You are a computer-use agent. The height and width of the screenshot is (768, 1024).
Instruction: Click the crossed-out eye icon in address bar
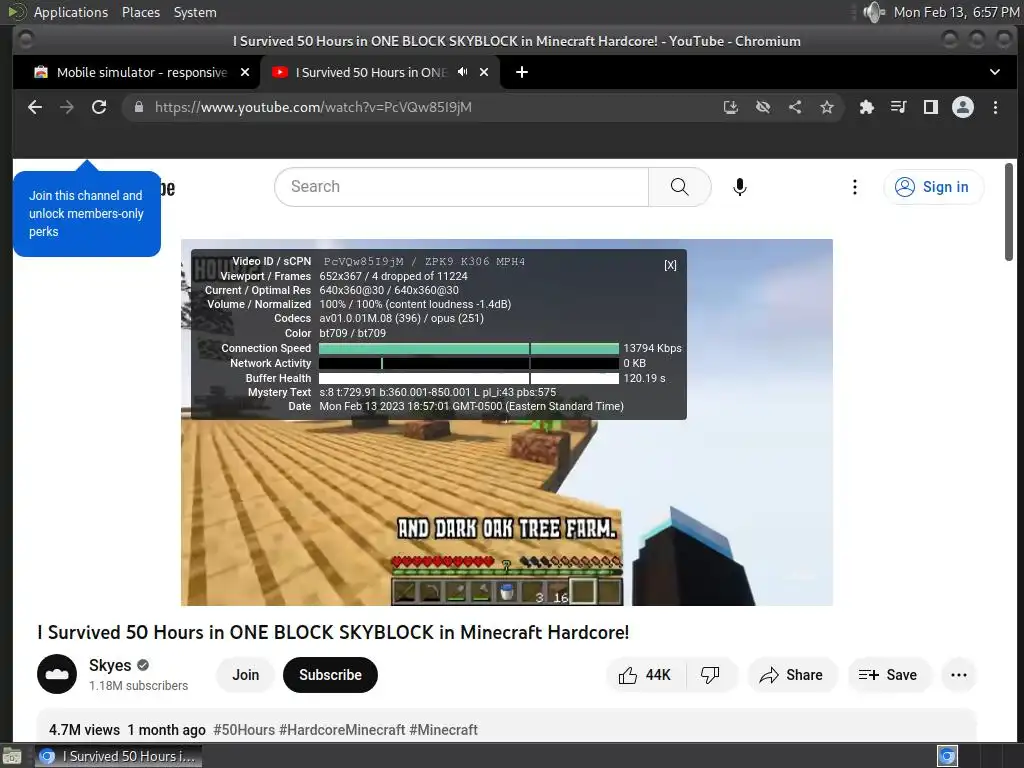763,107
